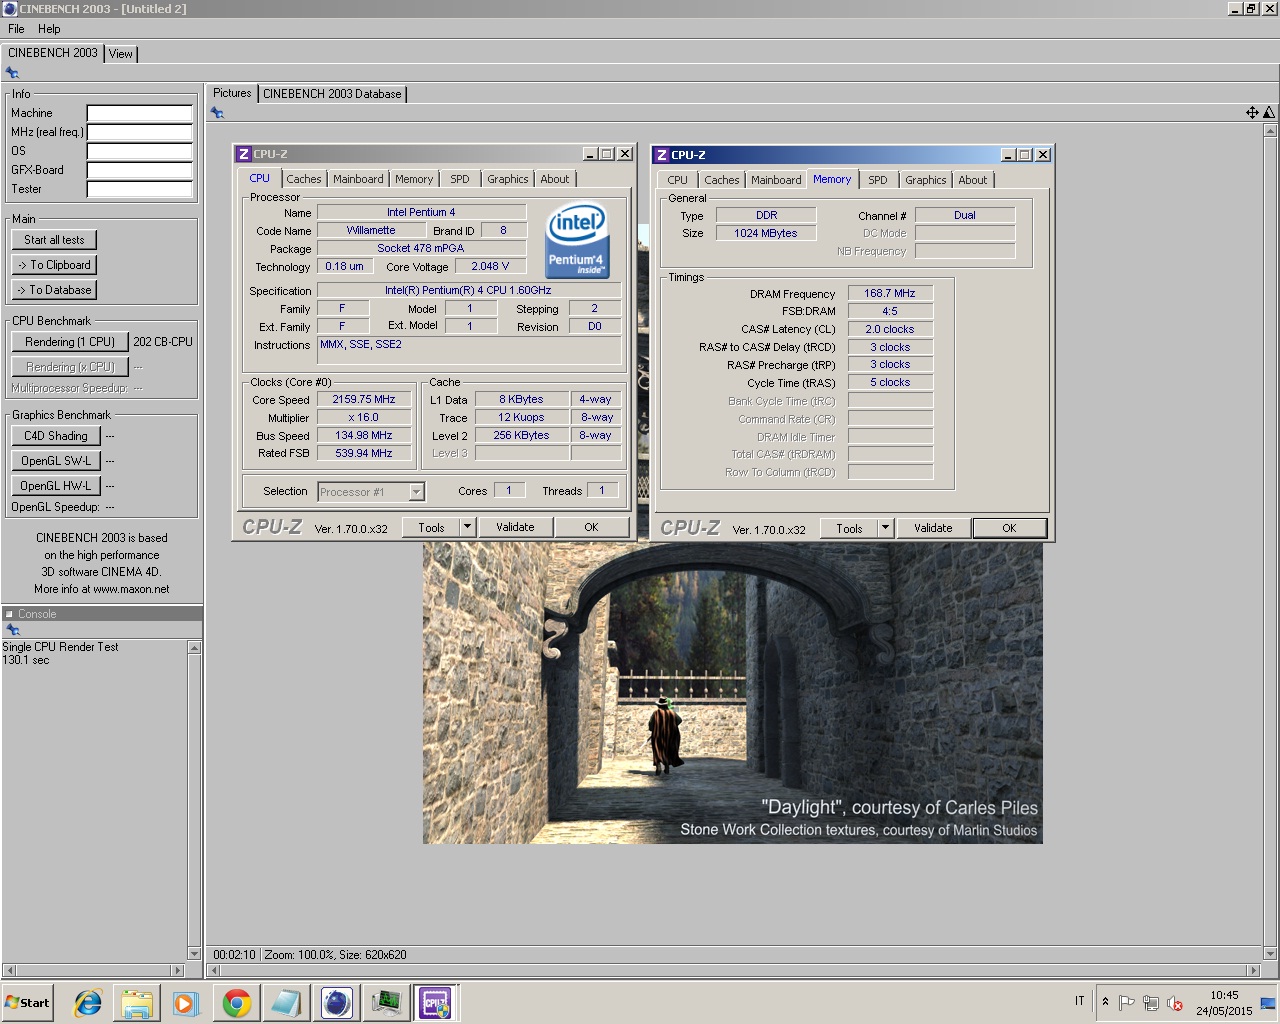The image size is (1280, 1024).
Task: Click the 202 CB-CPU score text
Action: pos(163,342)
